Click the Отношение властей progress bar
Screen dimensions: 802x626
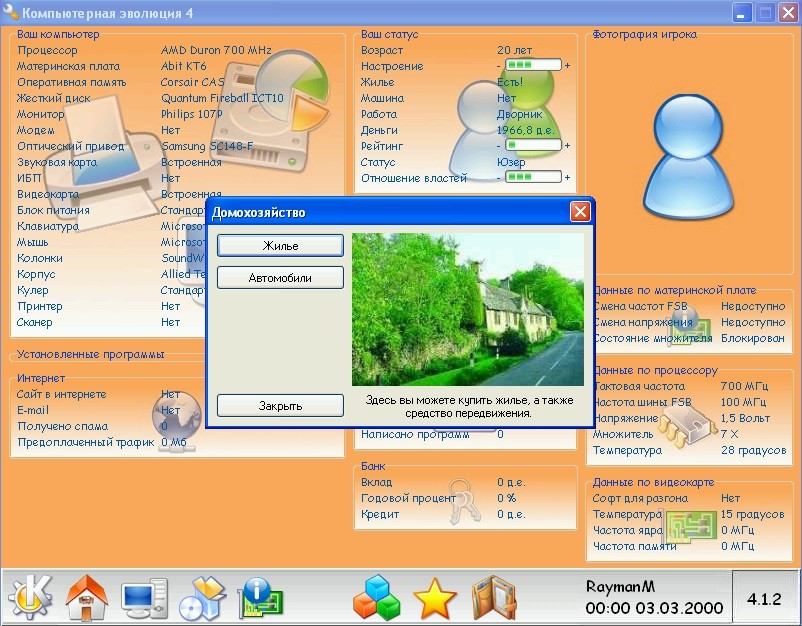(x=533, y=177)
